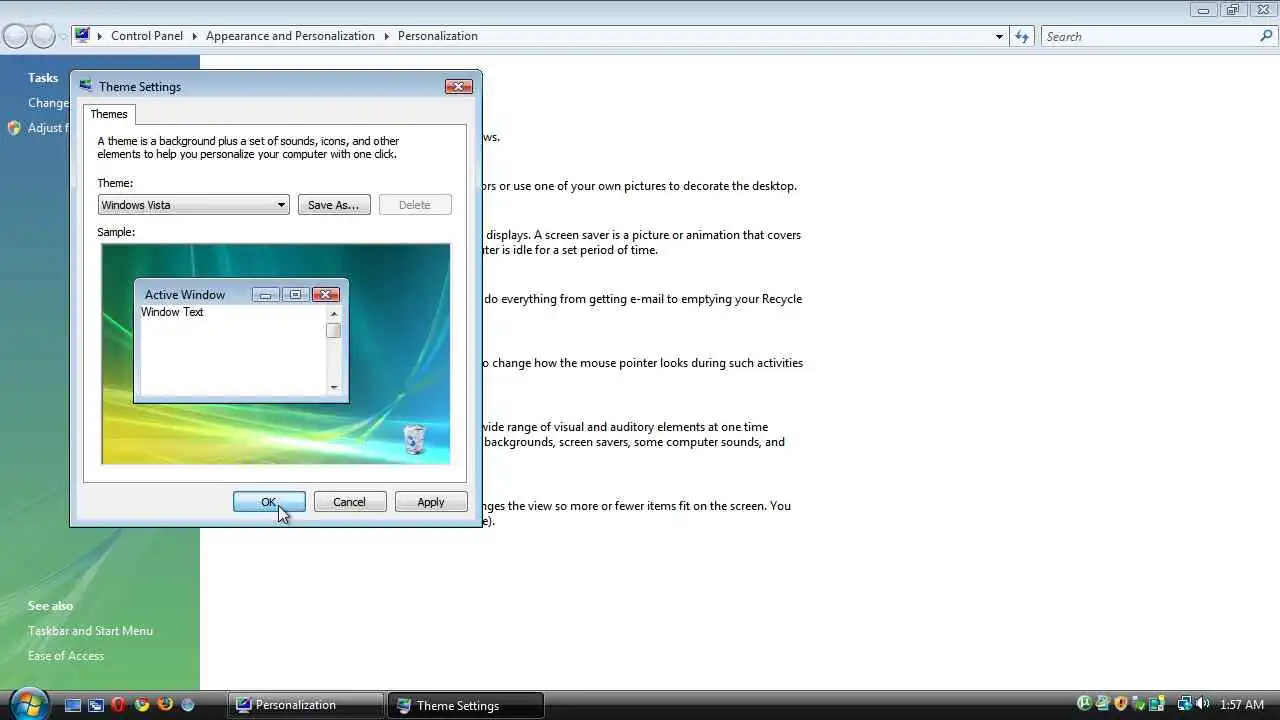The width and height of the screenshot is (1280, 720).
Task: Open the volume speaker tray icon
Action: click(1202, 703)
